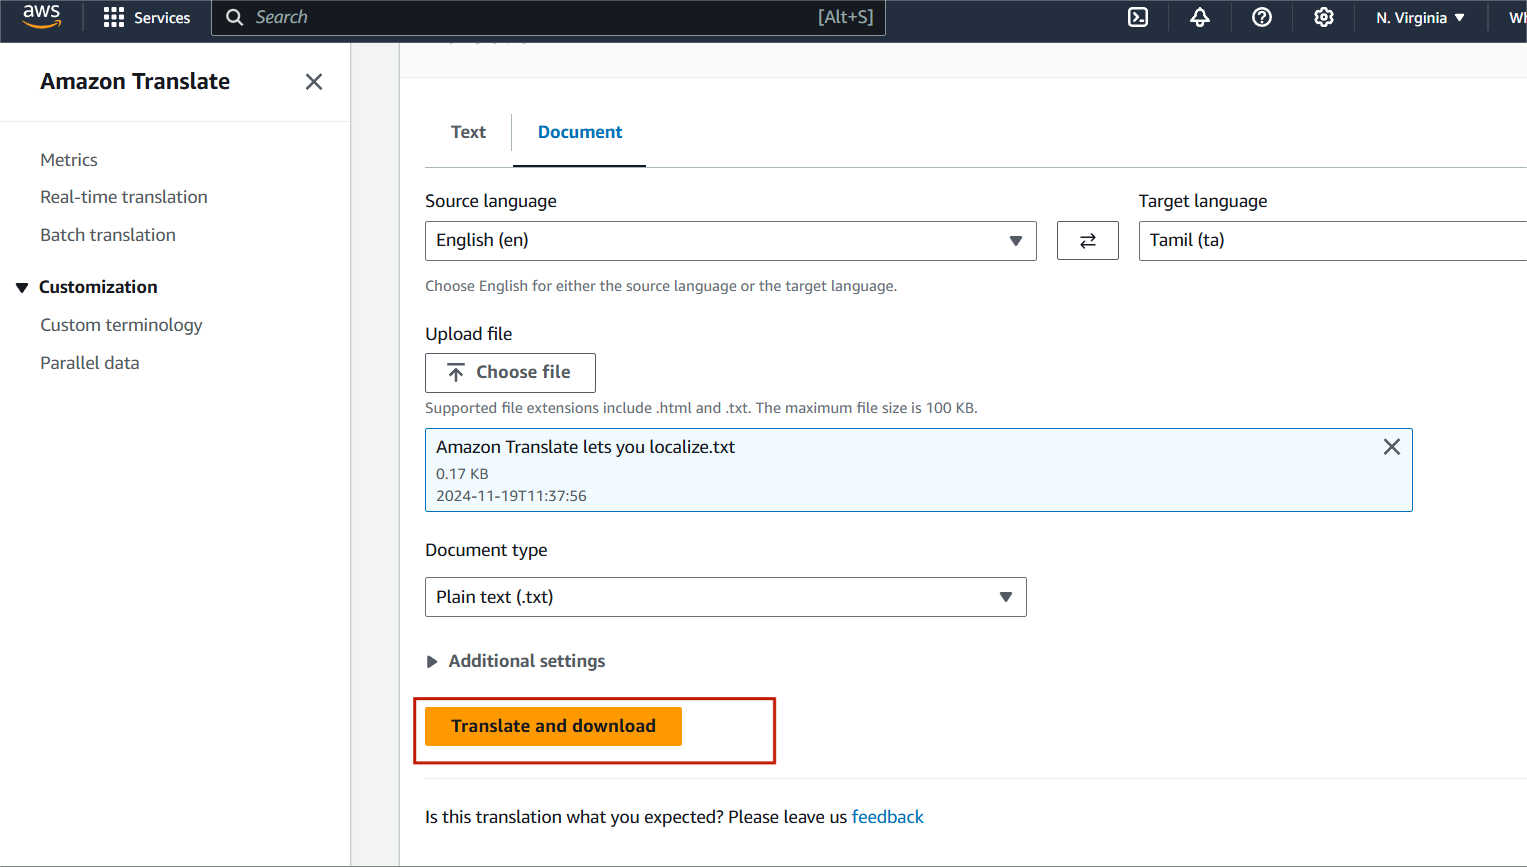The height and width of the screenshot is (867, 1527).
Task: Swap source and target languages
Action: point(1088,241)
